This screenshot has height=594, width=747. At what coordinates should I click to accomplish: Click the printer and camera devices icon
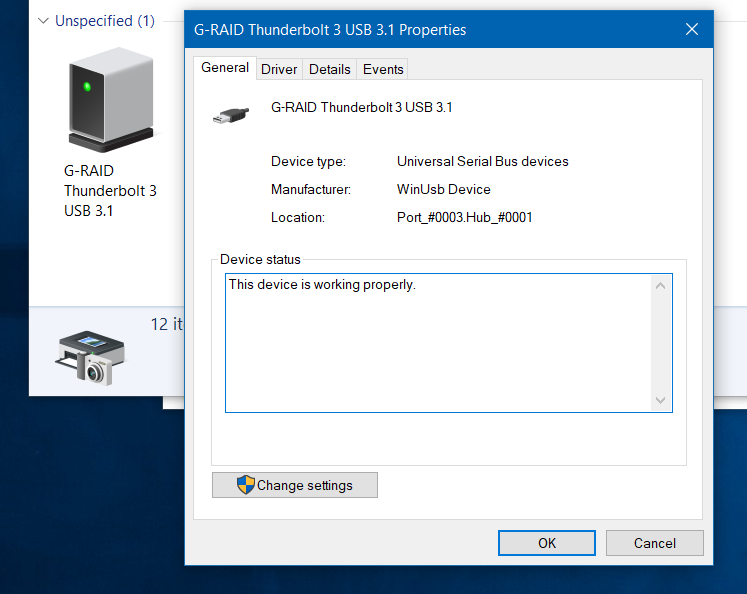coord(91,358)
